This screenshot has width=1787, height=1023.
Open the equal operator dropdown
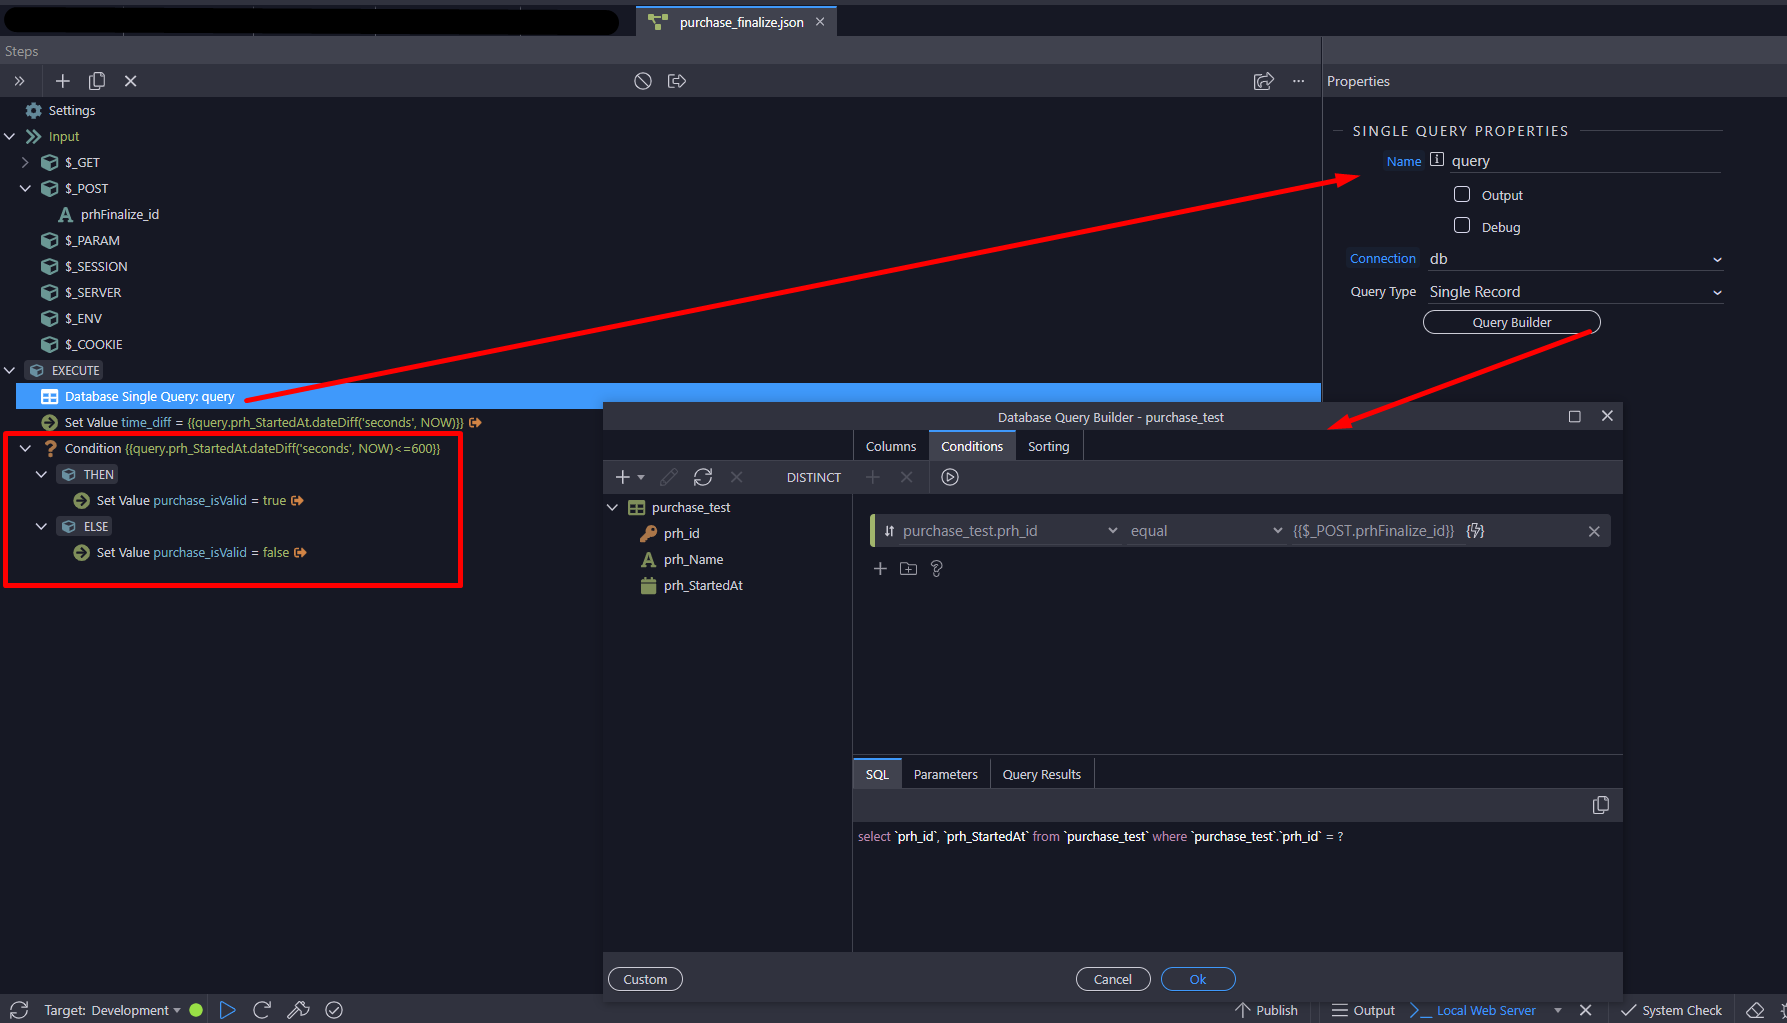(x=1205, y=531)
